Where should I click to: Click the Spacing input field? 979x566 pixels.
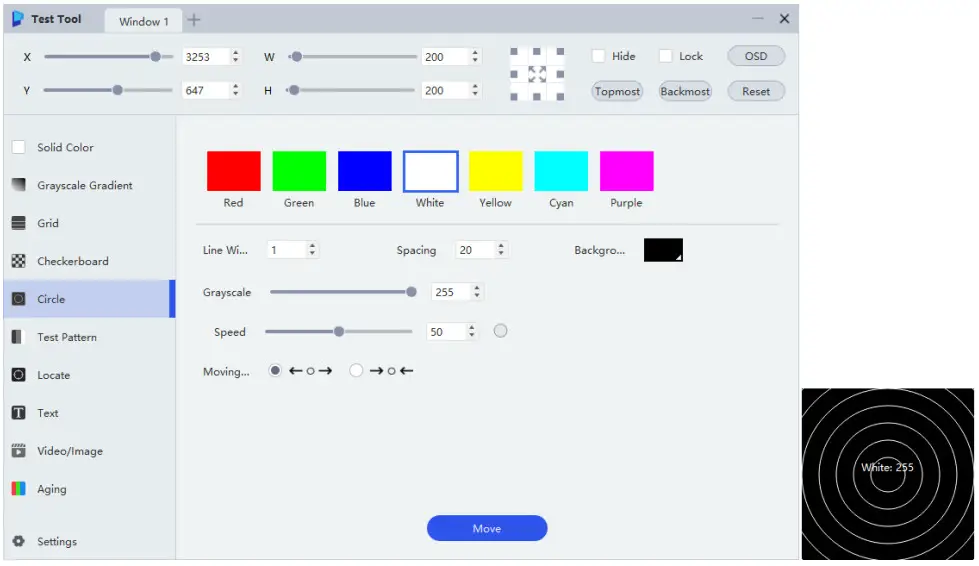pos(475,250)
